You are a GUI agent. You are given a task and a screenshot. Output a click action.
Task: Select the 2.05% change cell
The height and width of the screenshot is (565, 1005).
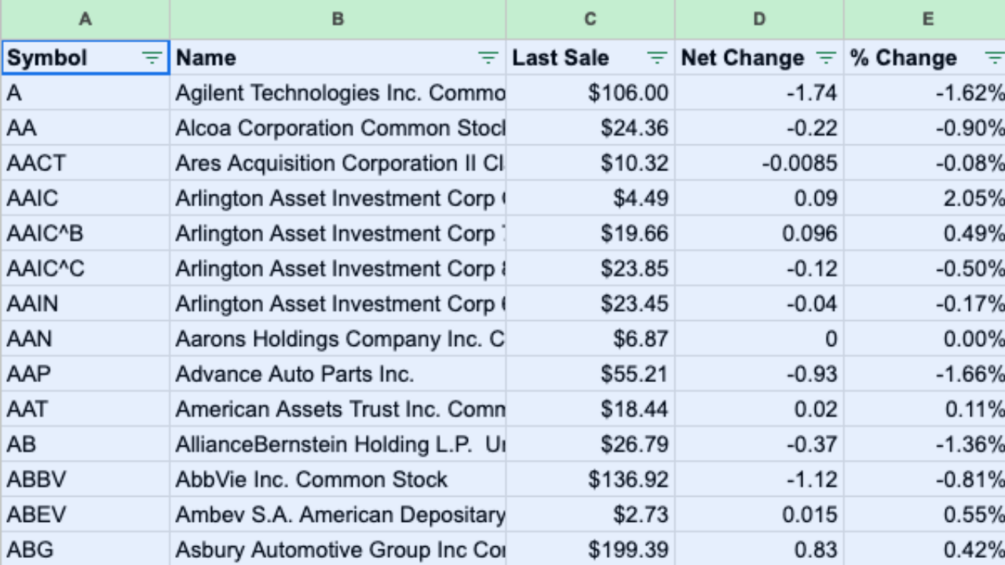point(925,199)
